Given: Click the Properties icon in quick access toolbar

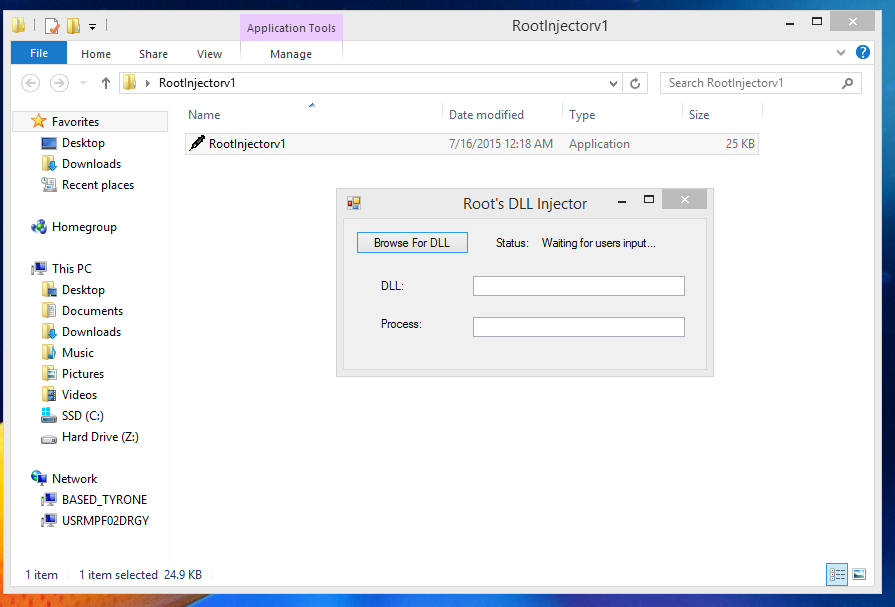Looking at the screenshot, I should point(52,25).
